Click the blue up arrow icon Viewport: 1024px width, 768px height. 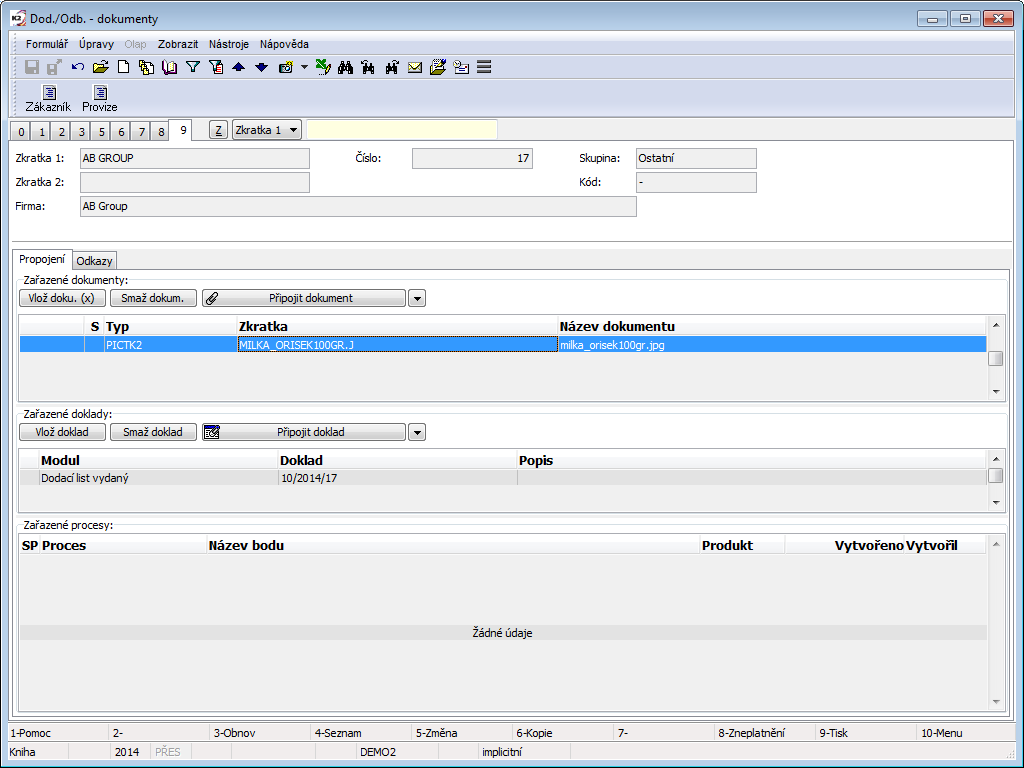238,68
